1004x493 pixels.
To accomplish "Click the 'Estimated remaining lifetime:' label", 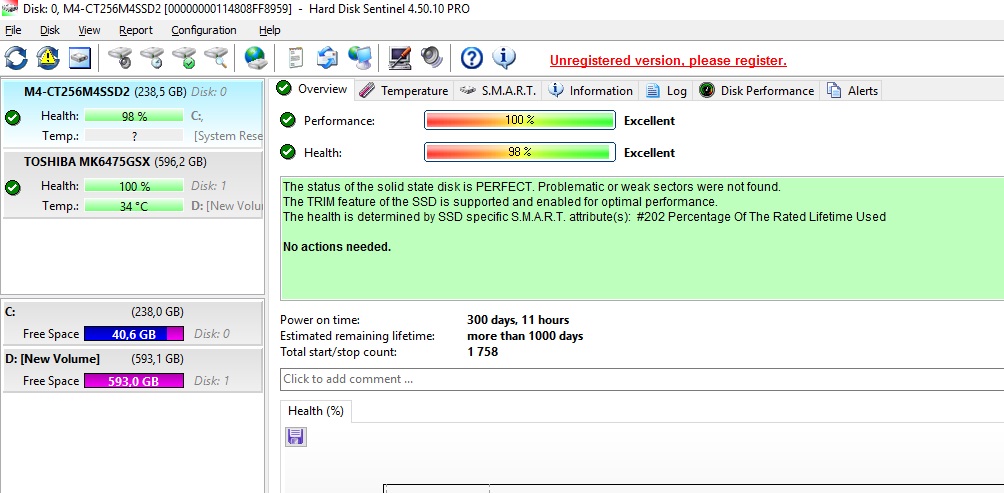I will 357,336.
